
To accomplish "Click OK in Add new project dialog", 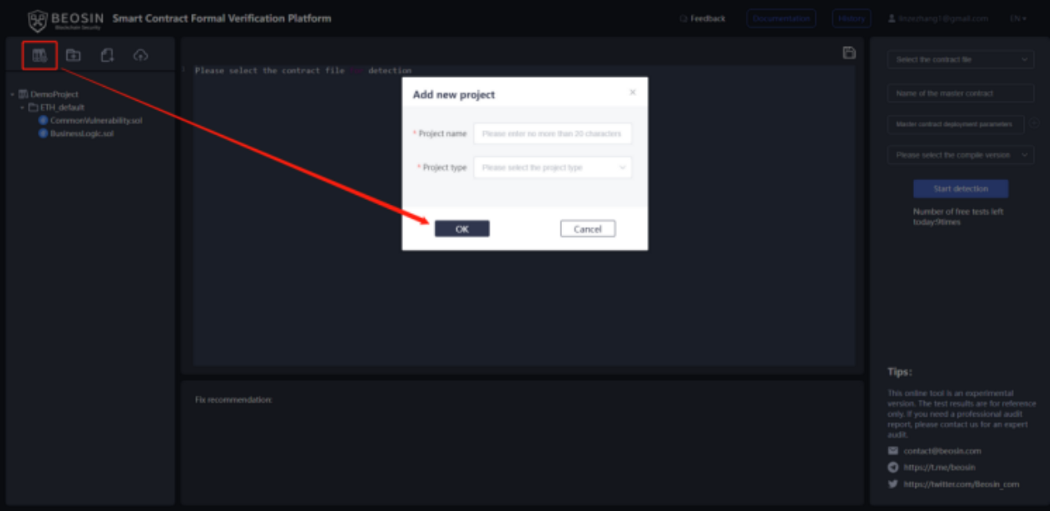I will pyautogui.click(x=462, y=229).
